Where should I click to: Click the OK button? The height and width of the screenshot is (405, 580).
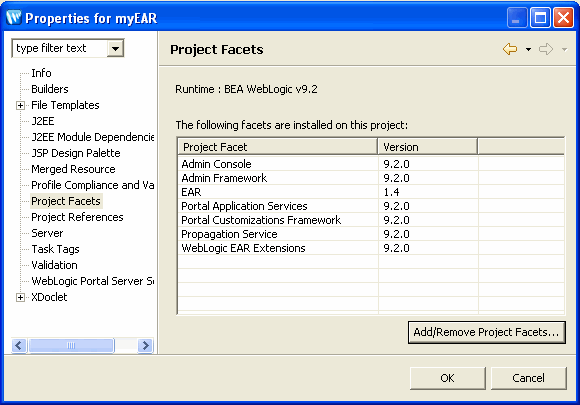(448, 378)
